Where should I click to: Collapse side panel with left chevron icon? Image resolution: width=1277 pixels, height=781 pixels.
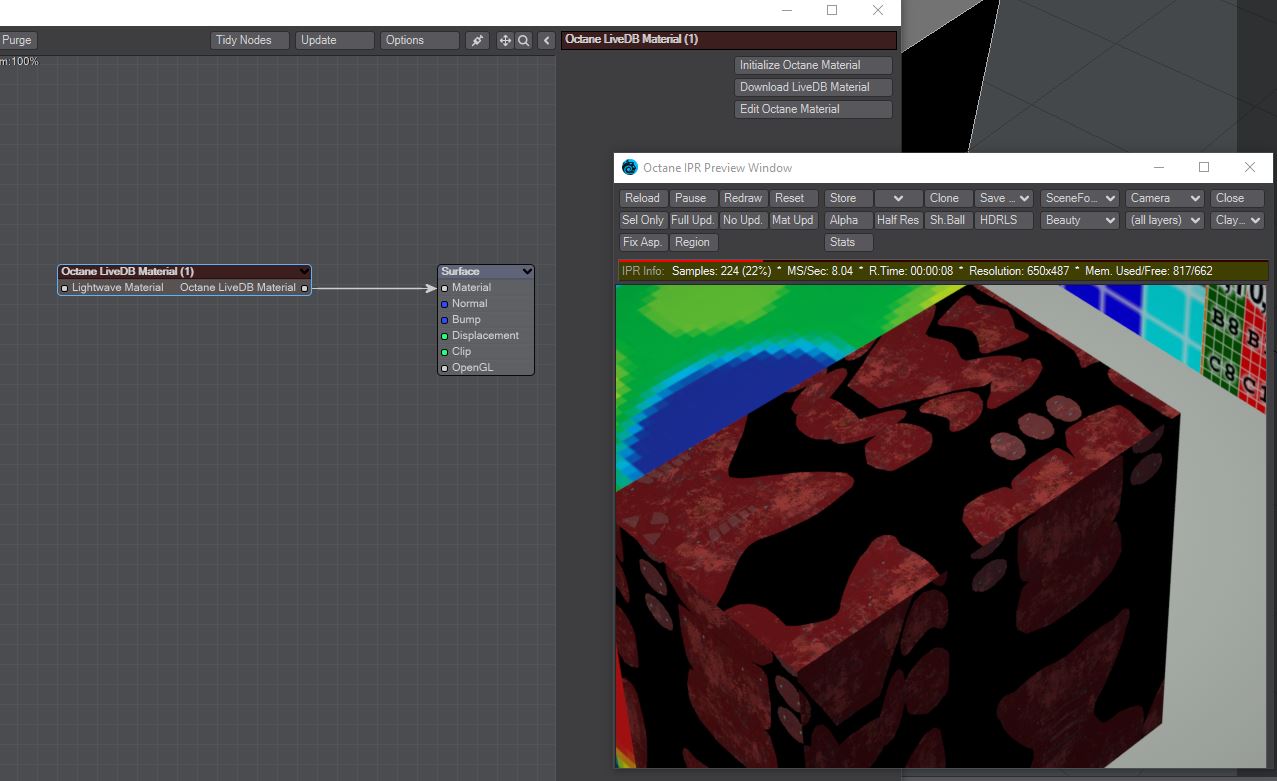pos(546,41)
